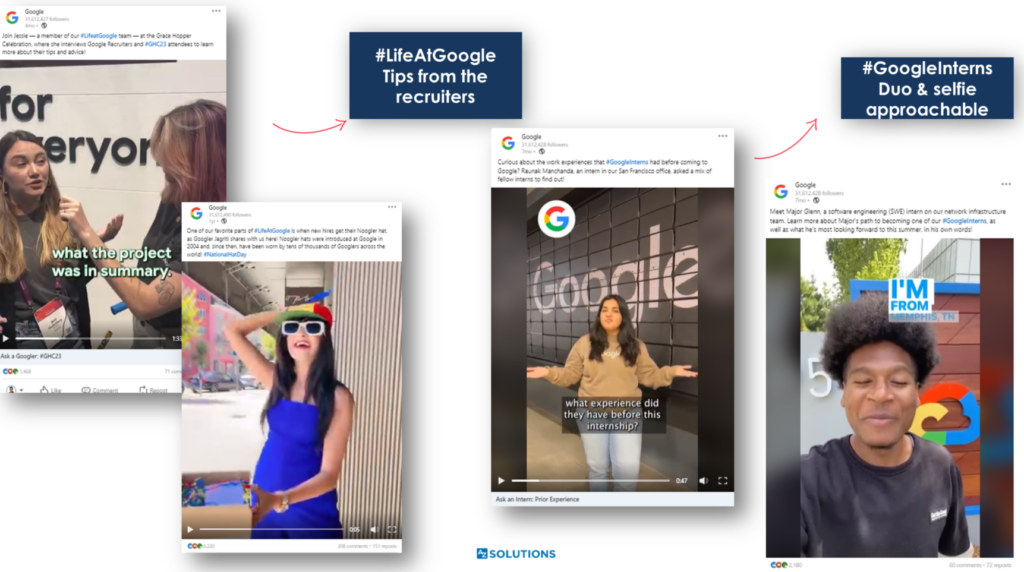Click 0:05 timestamp on Noogler hat video
Image resolution: width=1024 pixels, height=572 pixels.
(355, 530)
